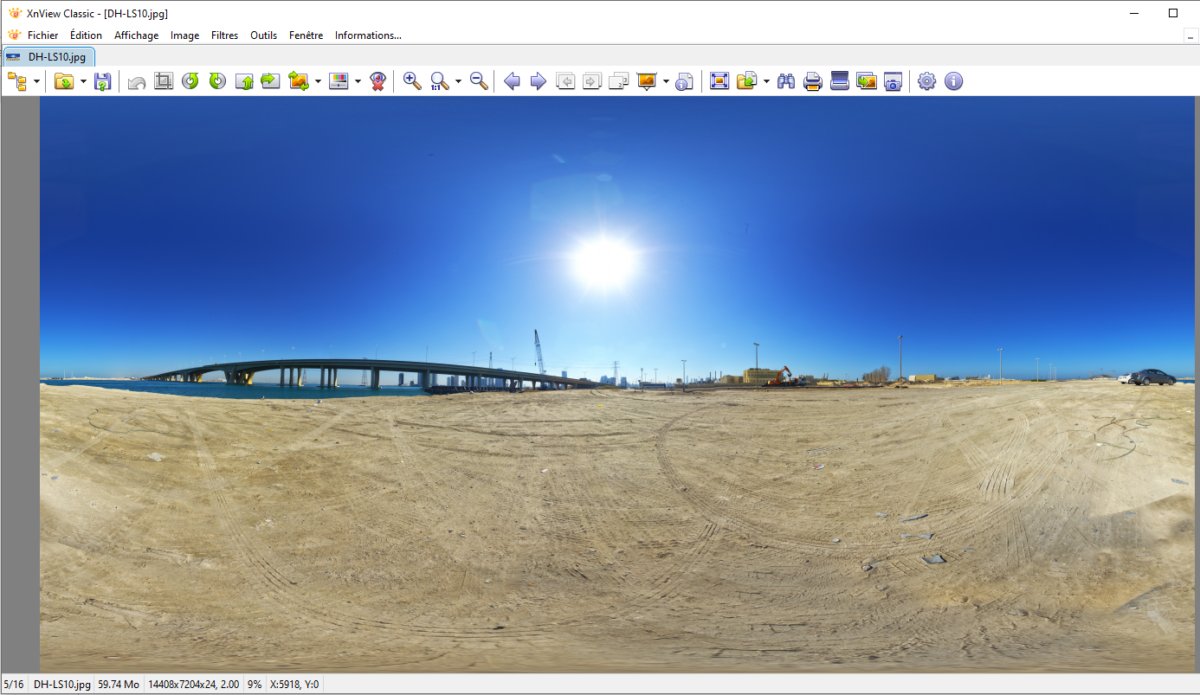Viewport: 1200px width, 695px height.
Task: Print the current image
Action: [x=813, y=81]
